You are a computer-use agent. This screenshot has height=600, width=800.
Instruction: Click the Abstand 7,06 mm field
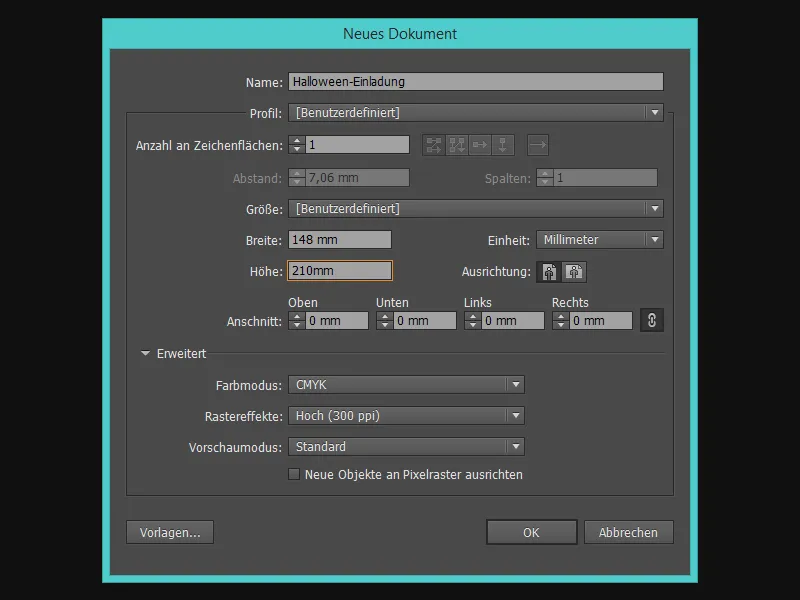click(357, 178)
